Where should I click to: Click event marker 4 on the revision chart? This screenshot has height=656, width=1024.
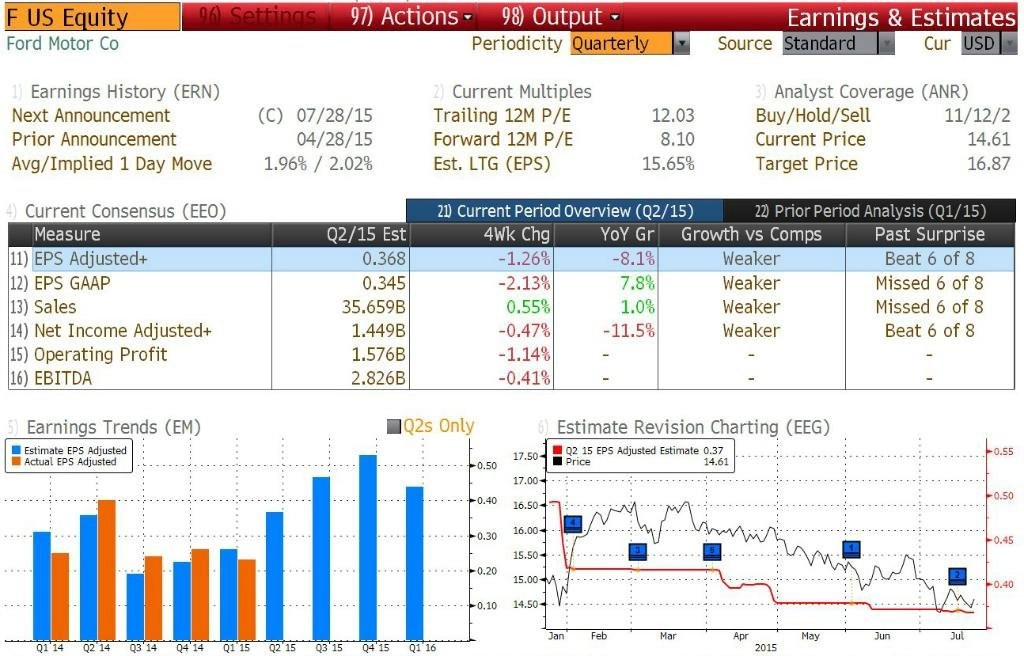point(573,523)
